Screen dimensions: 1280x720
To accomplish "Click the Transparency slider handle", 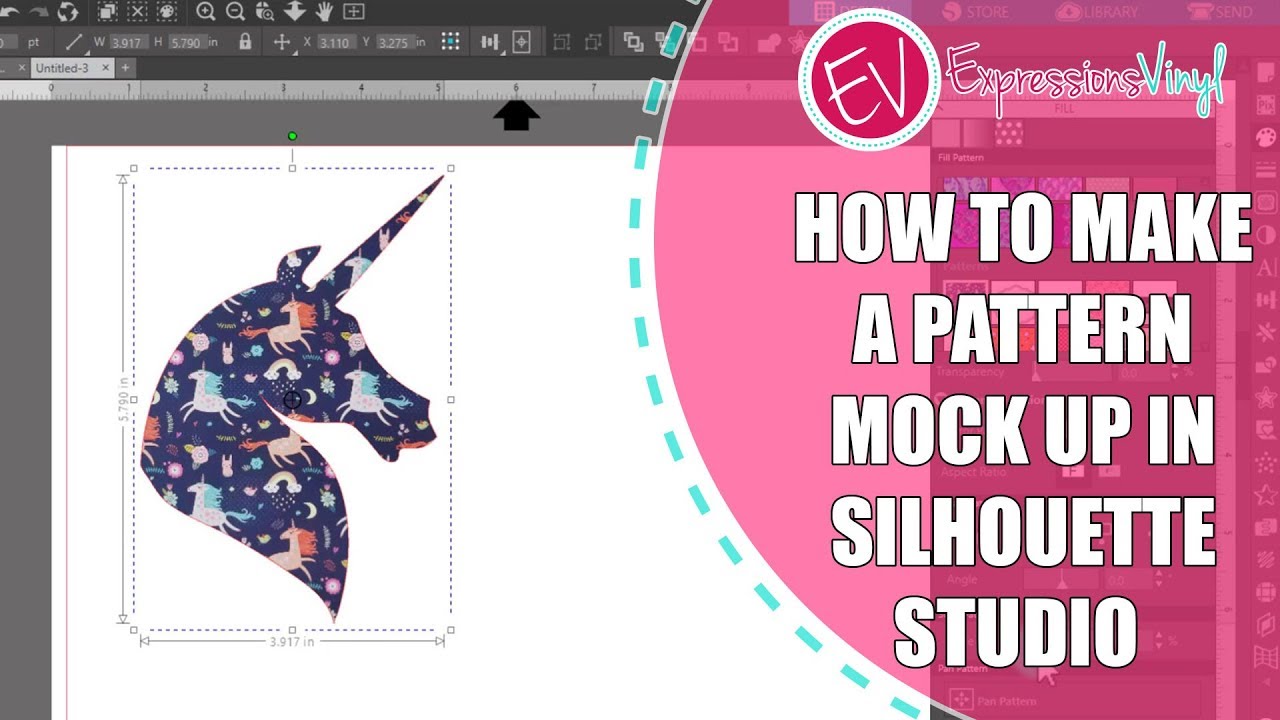I will tap(1038, 374).
